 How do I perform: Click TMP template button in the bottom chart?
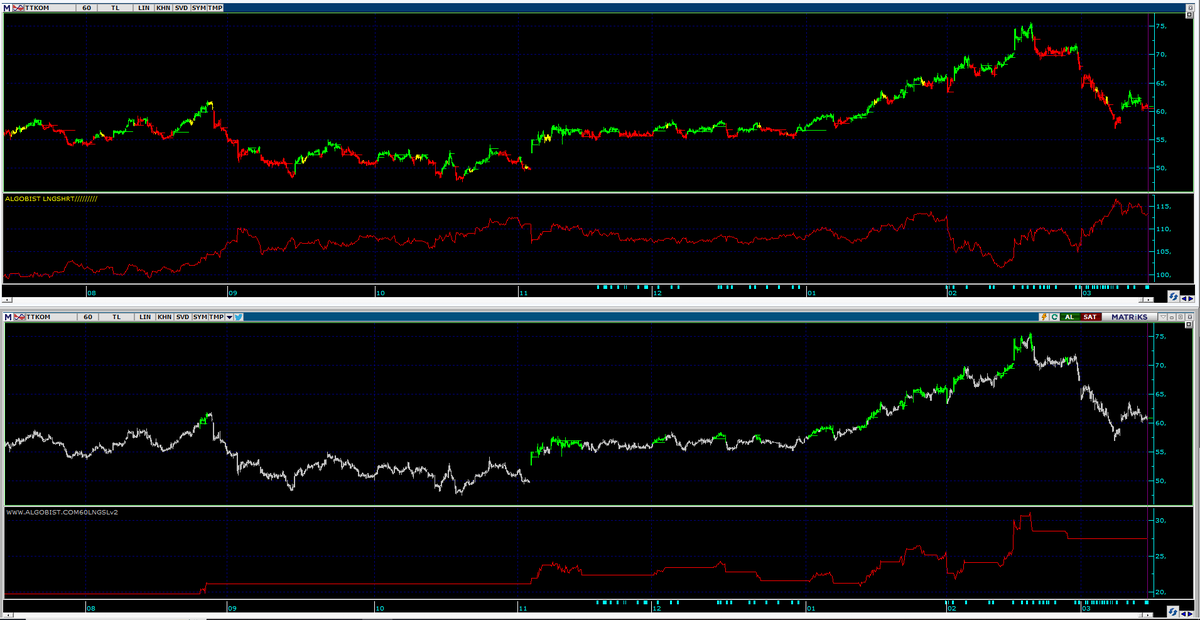point(216,317)
